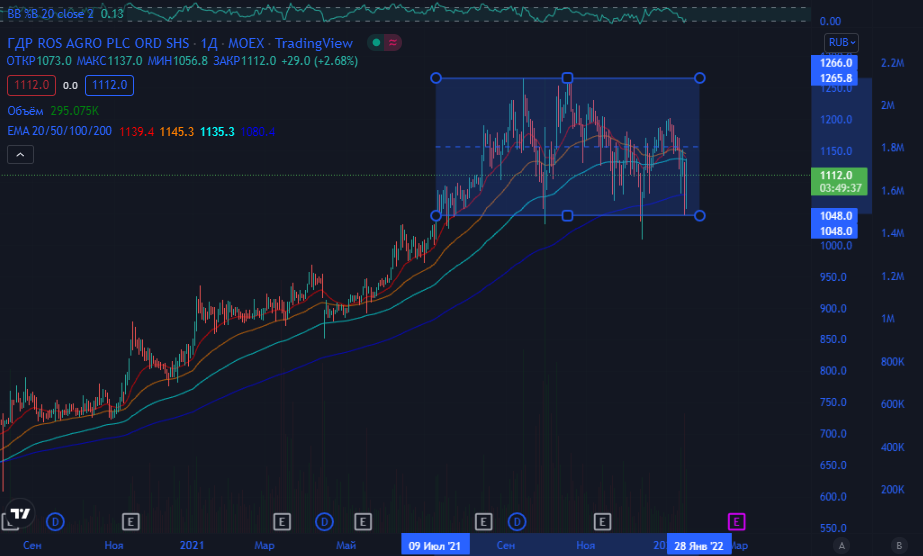Toggle auto scale with the A button
The image size is (923, 556).
coord(842,545)
